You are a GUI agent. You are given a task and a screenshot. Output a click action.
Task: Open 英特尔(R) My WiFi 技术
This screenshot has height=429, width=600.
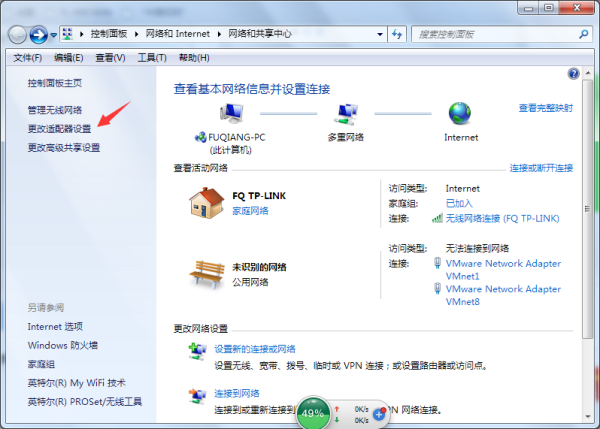pyautogui.click(x=77, y=383)
